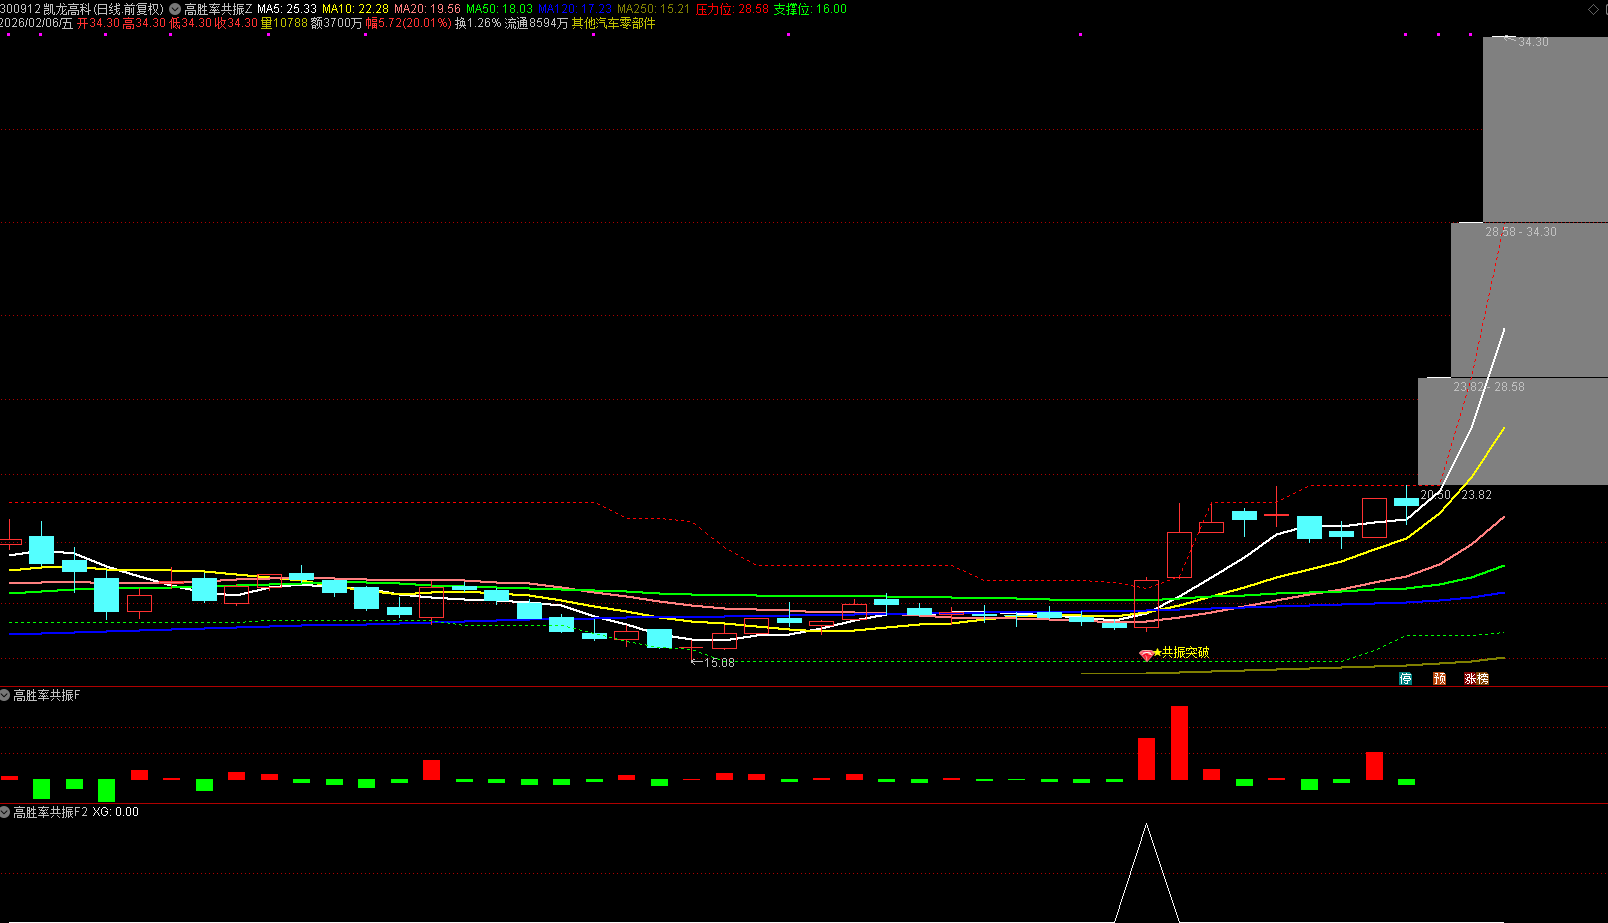The height and width of the screenshot is (923, 1608).
Task: Click the 共振突破 signal label
Action: (x=1185, y=652)
